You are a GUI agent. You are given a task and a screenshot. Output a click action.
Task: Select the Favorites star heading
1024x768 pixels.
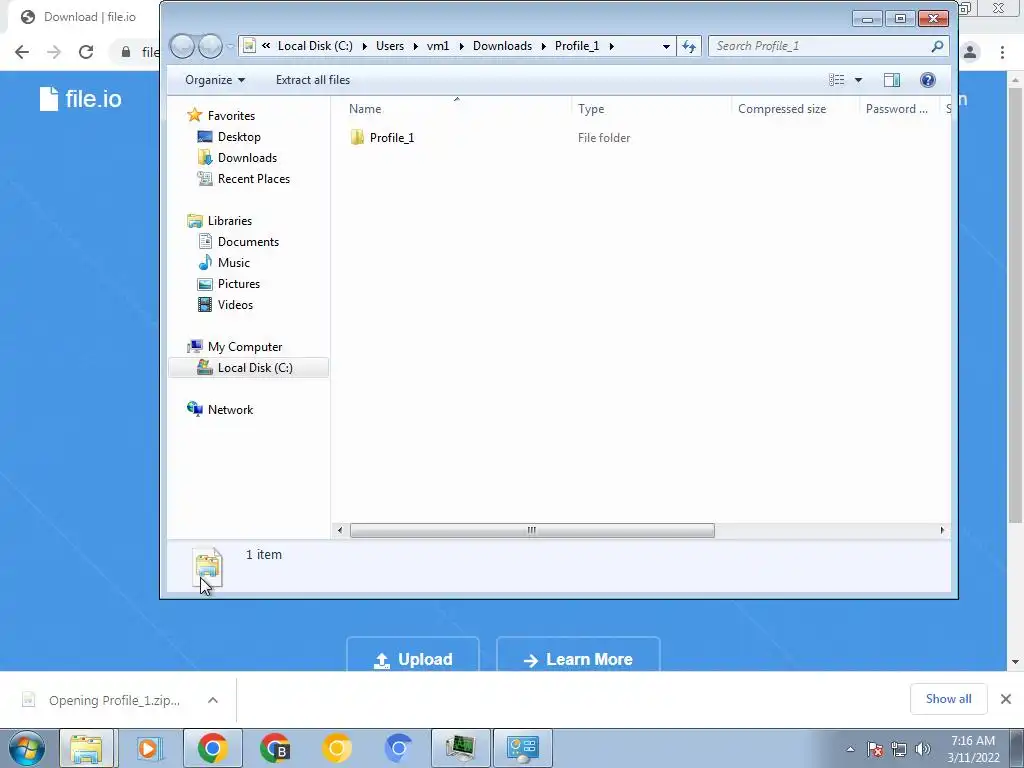(221, 116)
